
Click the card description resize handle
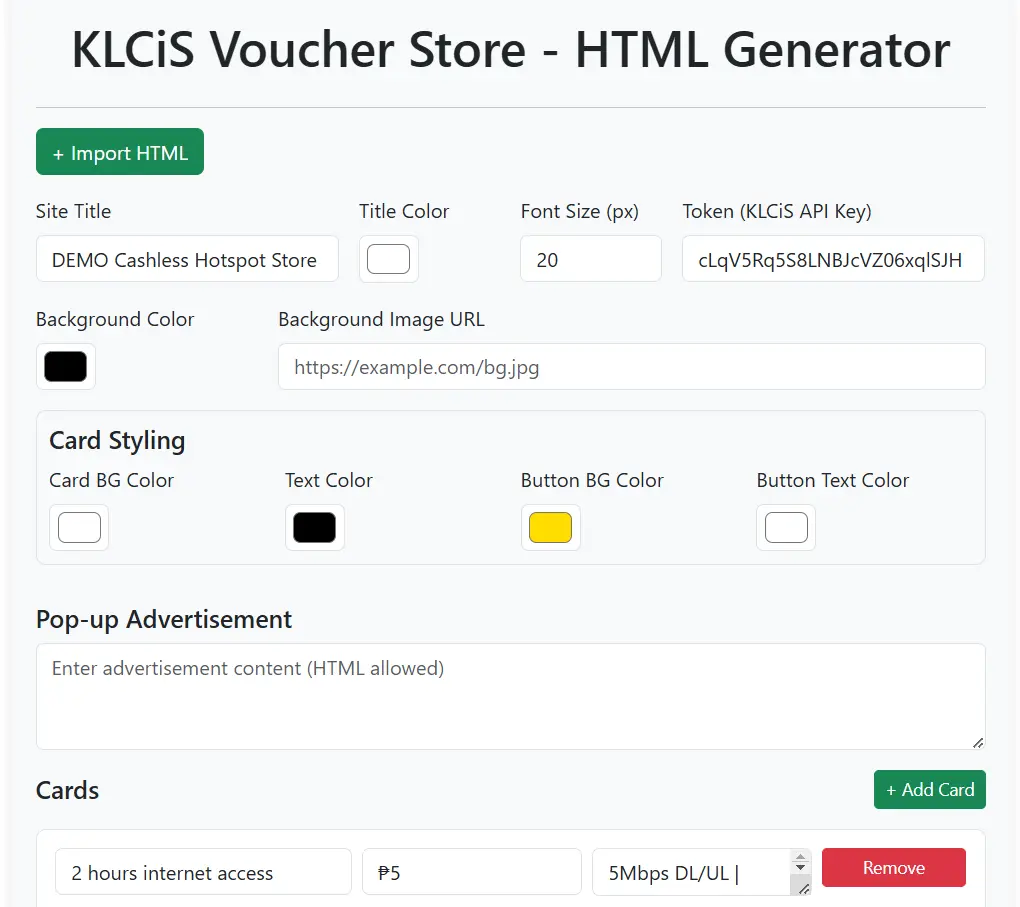pos(803,889)
